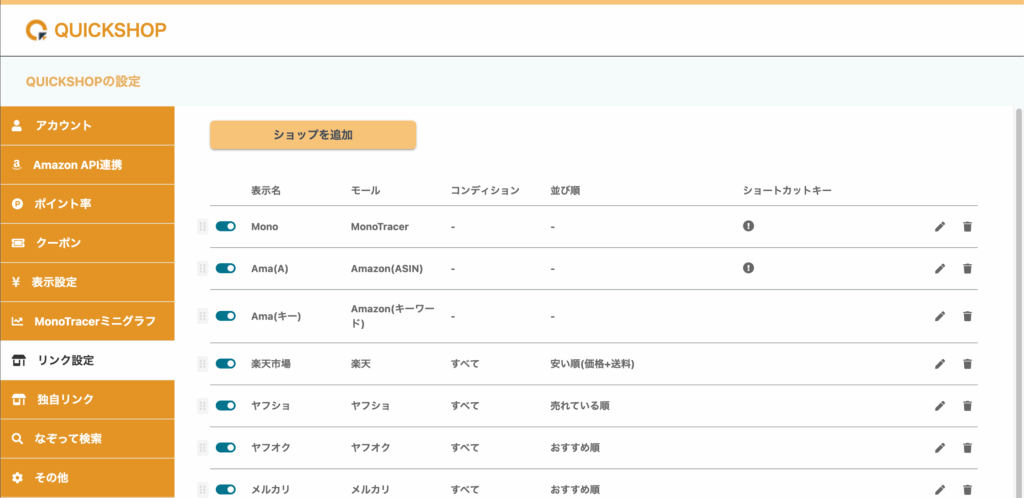This screenshot has height=498, width=1024.
Task: Disable the Mono shop toggle
Action: (x=225, y=226)
